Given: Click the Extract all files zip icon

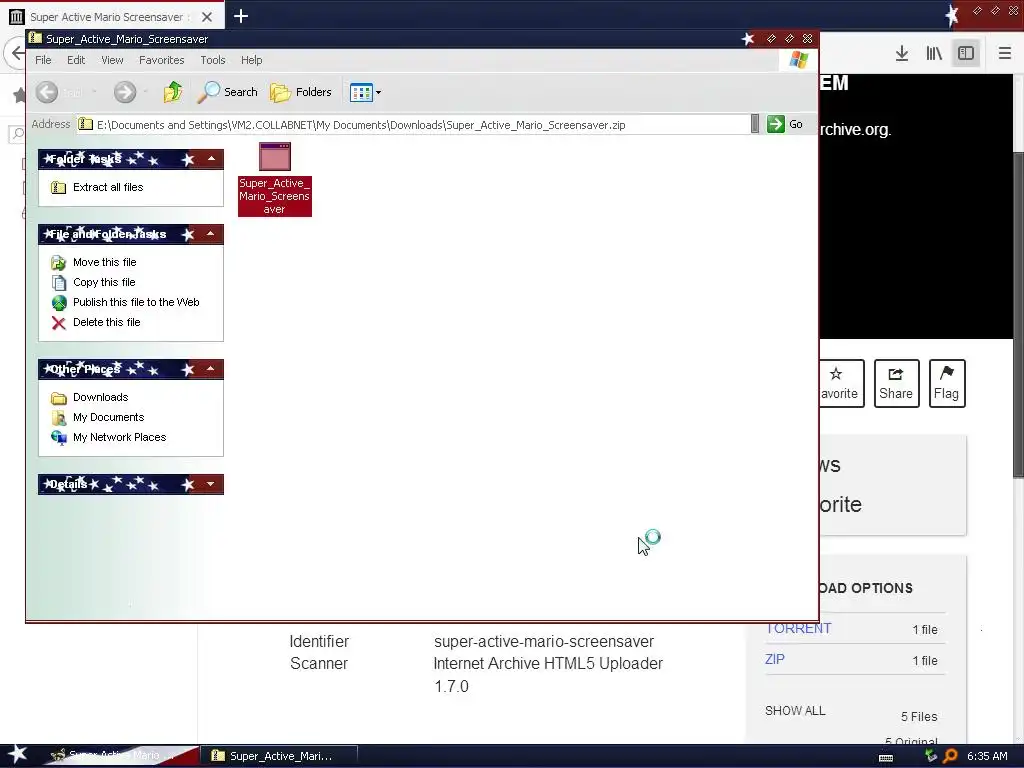Looking at the screenshot, I should 59,187.
